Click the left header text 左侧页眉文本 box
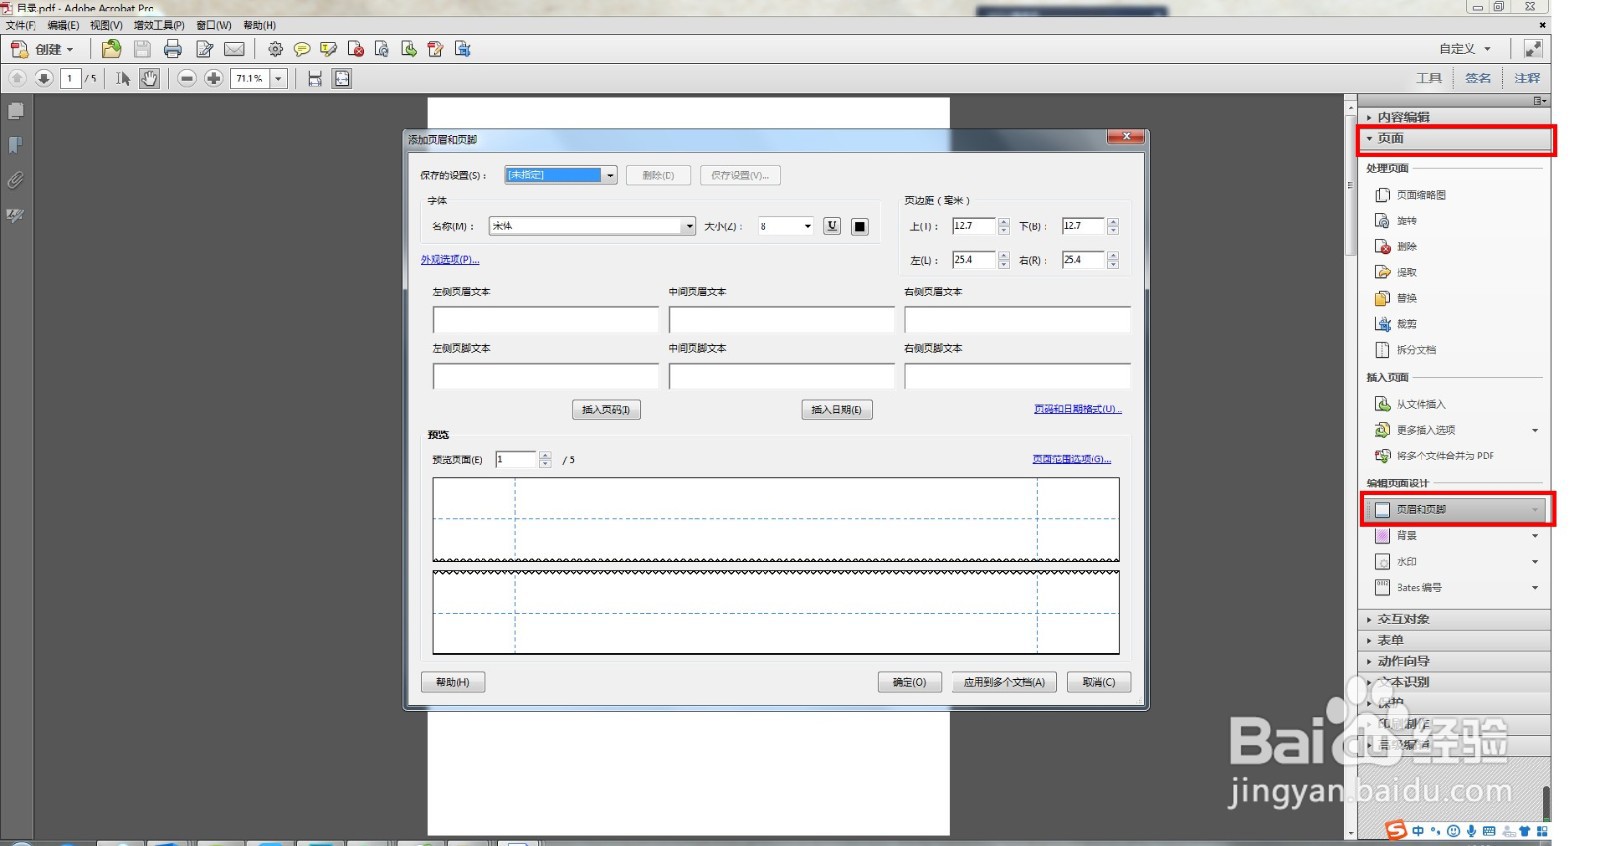Image resolution: width=1600 pixels, height=846 pixels. [x=545, y=319]
